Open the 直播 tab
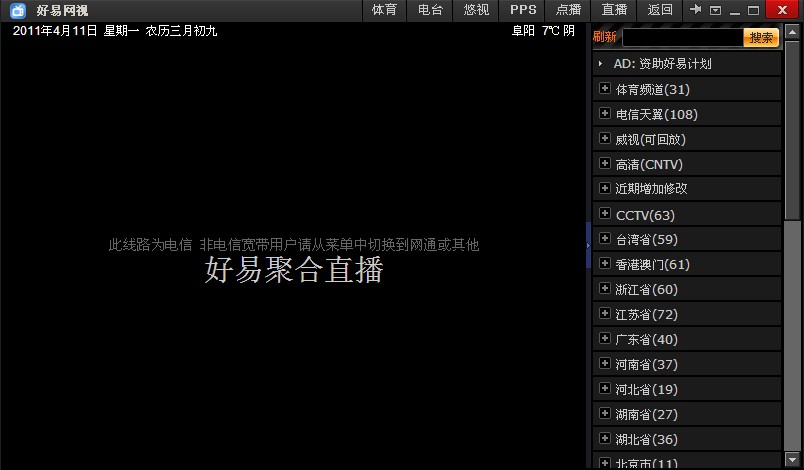This screenshot has width=804, height=470. click(x=614, y=10)
